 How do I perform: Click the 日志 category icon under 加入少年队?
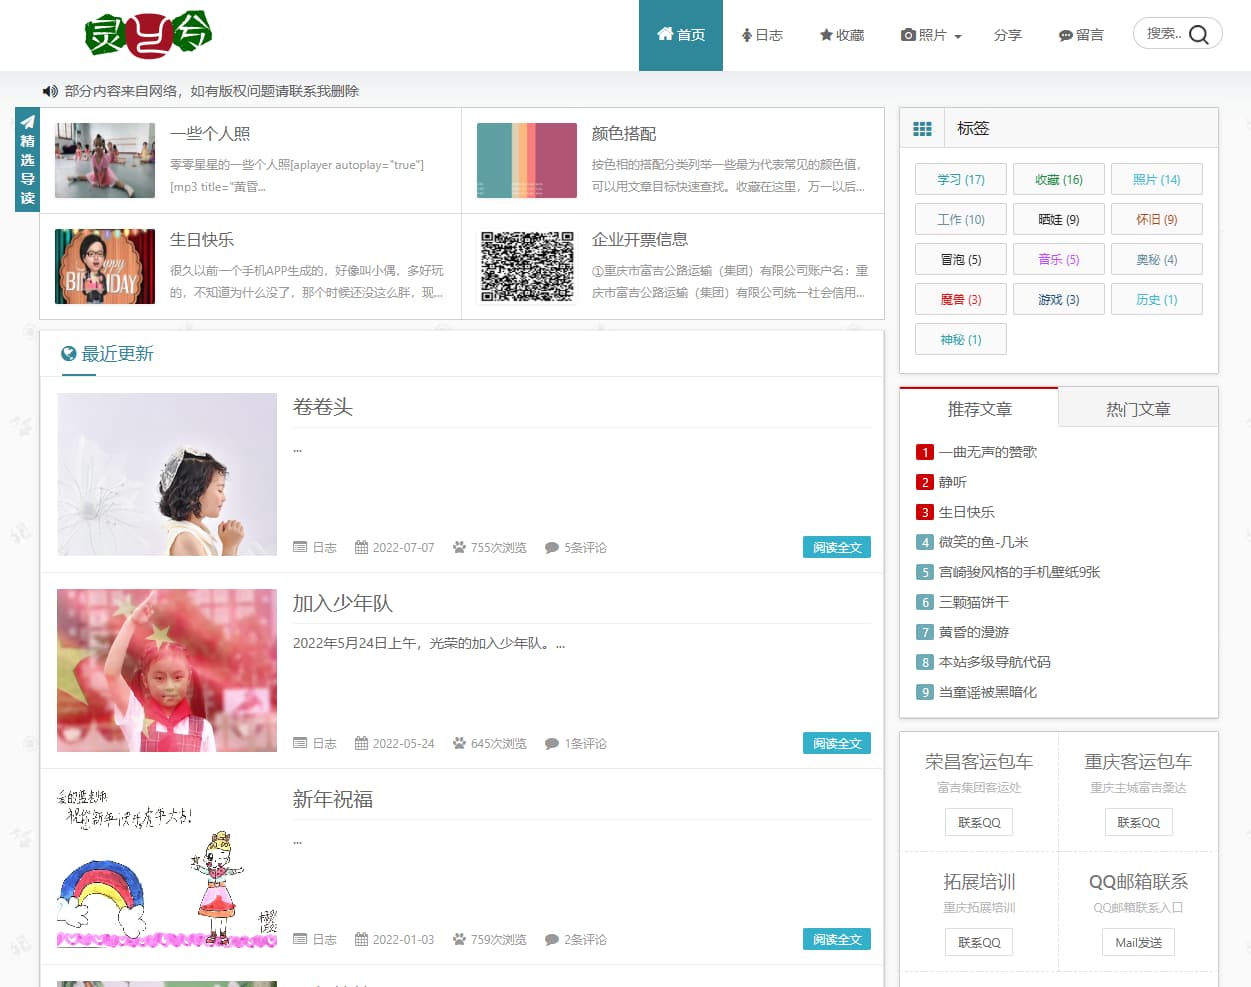point(300,744)
